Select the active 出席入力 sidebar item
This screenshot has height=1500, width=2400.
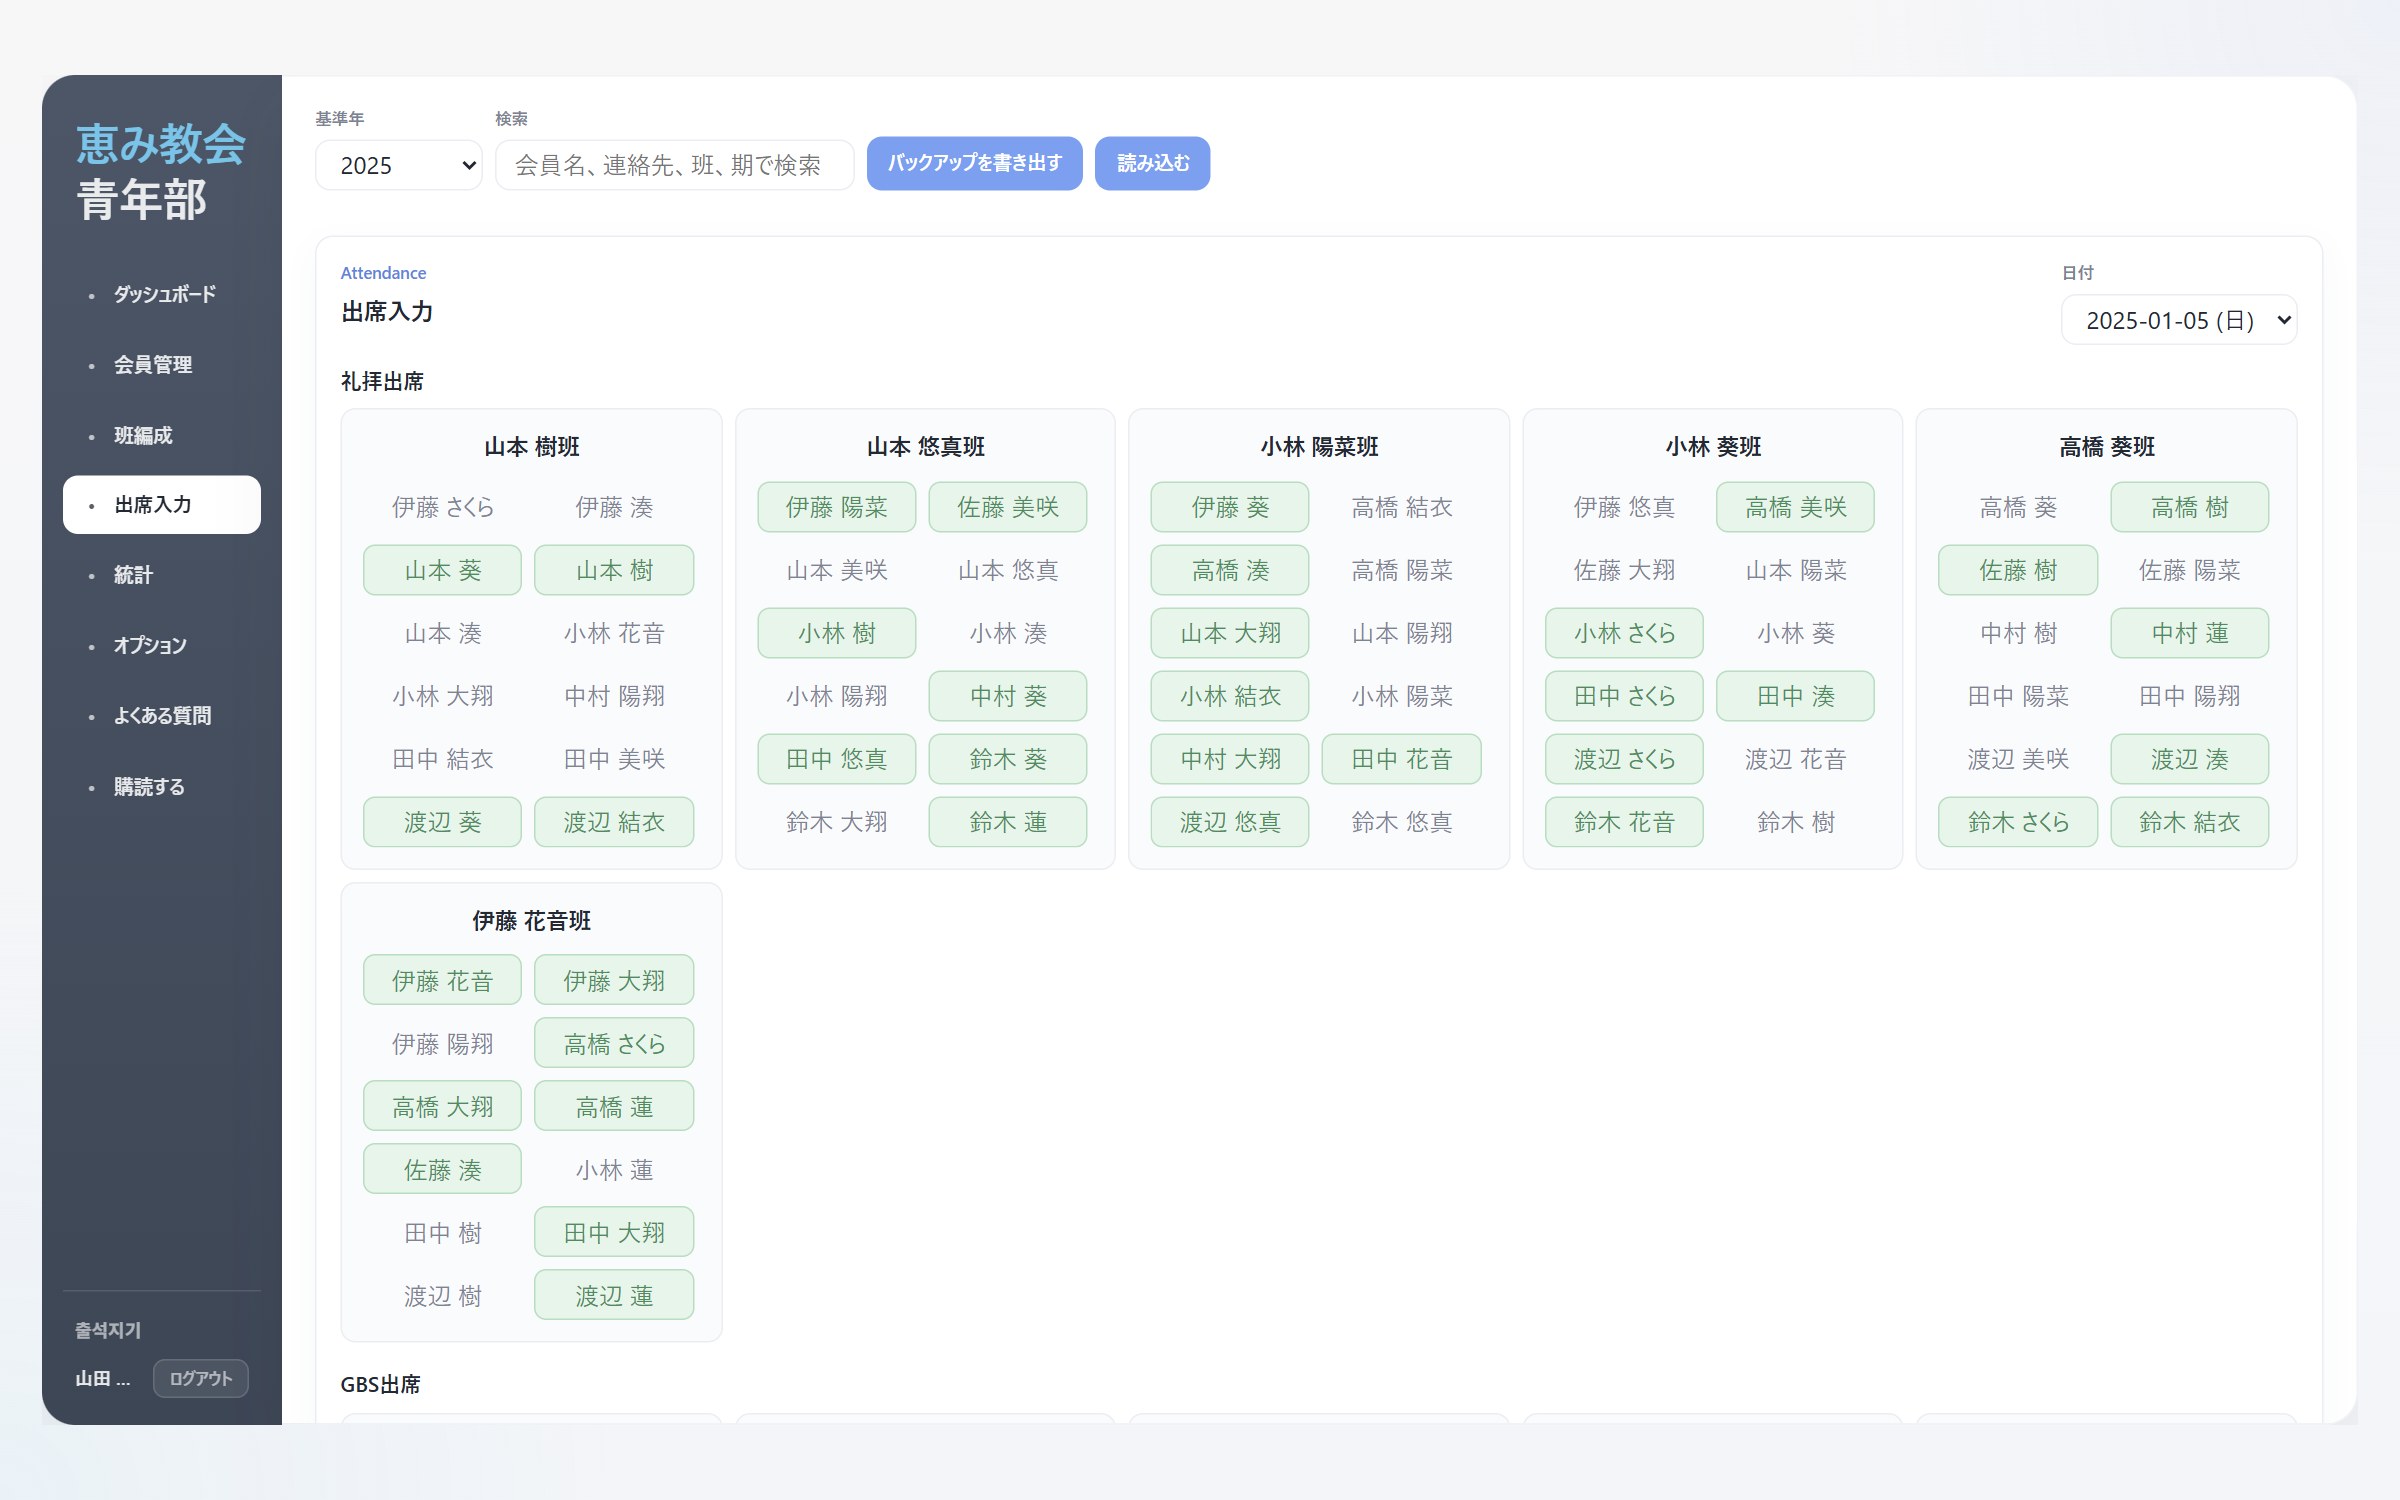pyautogui.click(x=162, y=505)
